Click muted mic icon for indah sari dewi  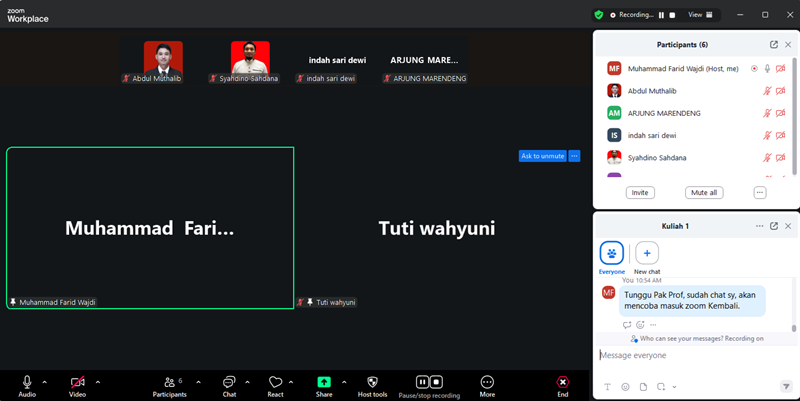pyautogui.click(x=767, y=135)
